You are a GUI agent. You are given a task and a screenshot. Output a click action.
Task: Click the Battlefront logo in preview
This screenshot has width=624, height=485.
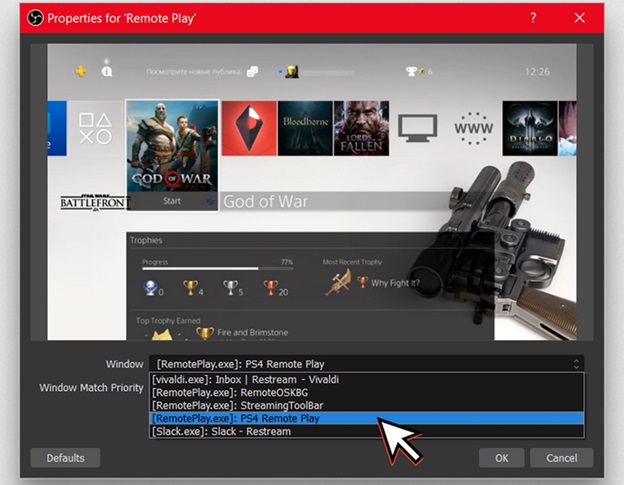pos(95,203)
